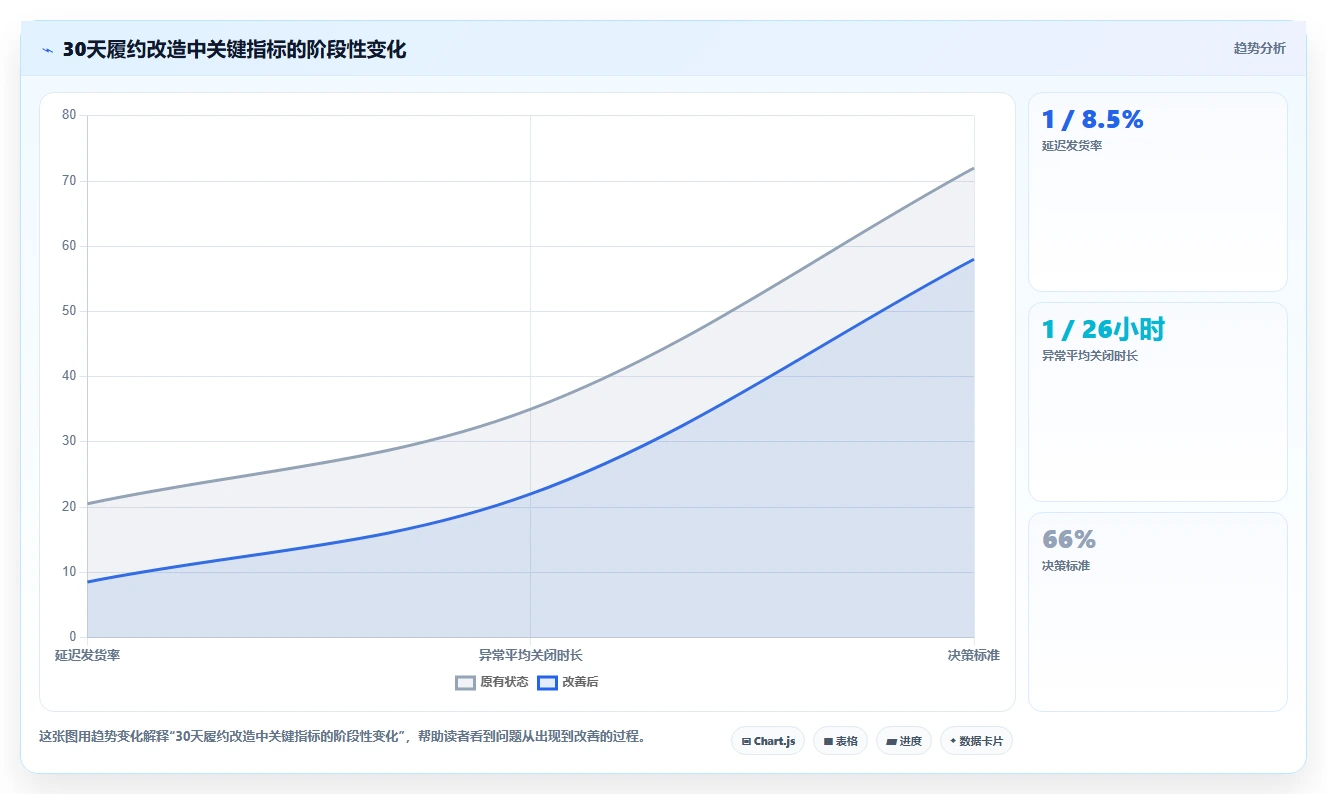Click the y-axis label 80

tap(69, 115)
